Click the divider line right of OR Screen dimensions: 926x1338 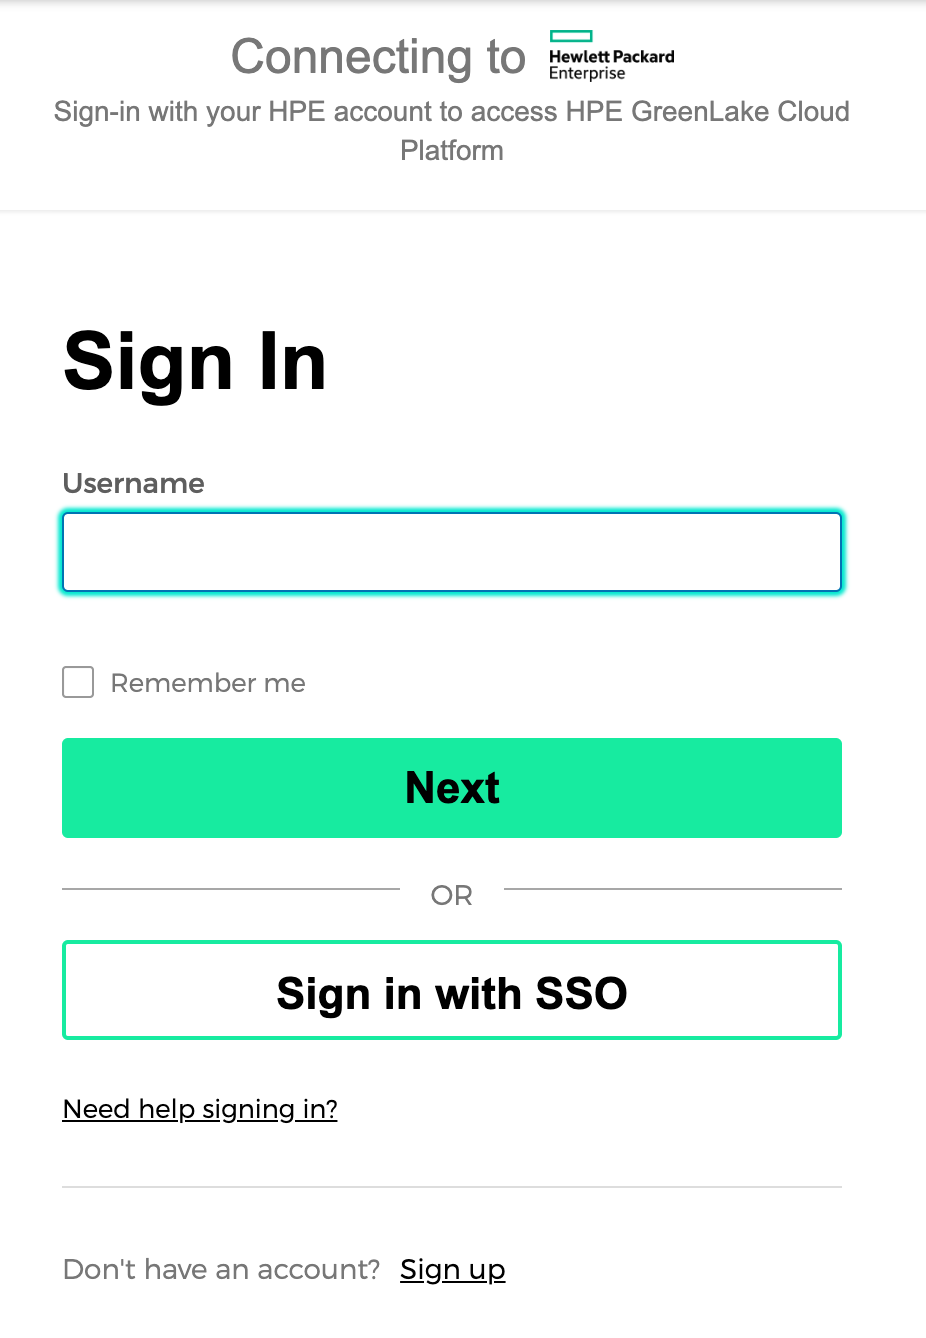click(672, 888)
